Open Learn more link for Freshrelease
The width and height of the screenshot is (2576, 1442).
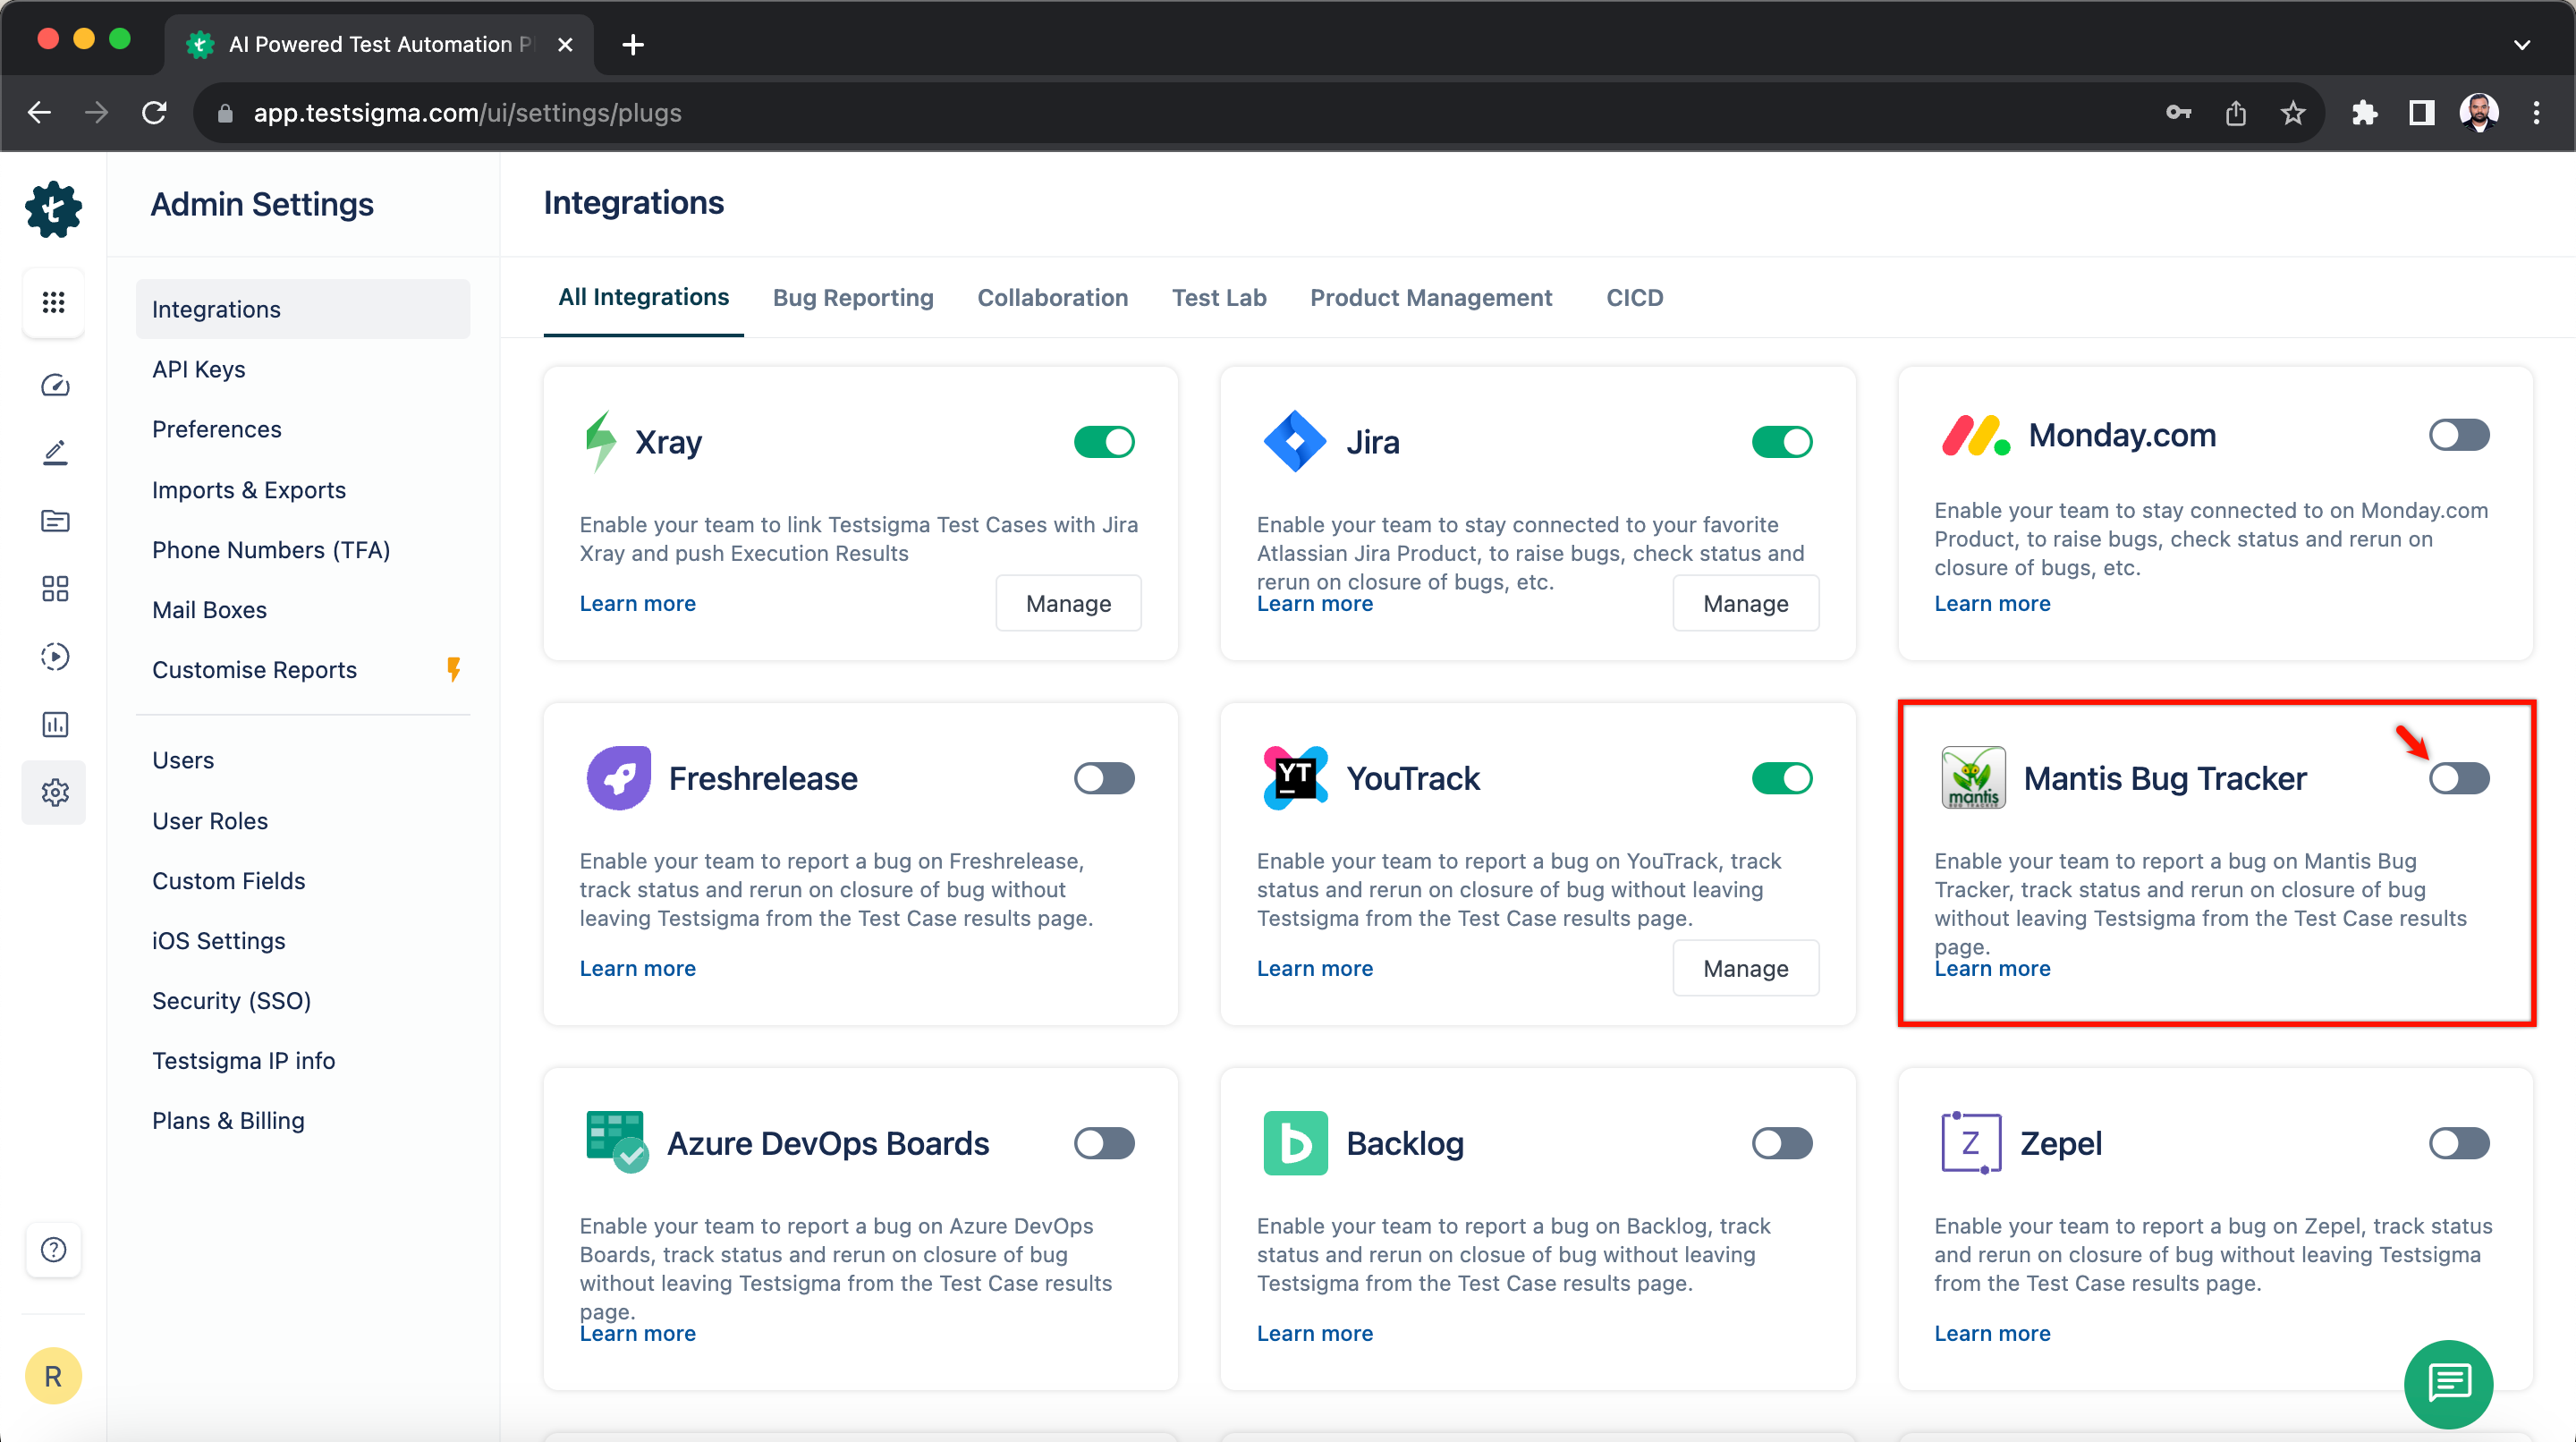pos(637,968)
